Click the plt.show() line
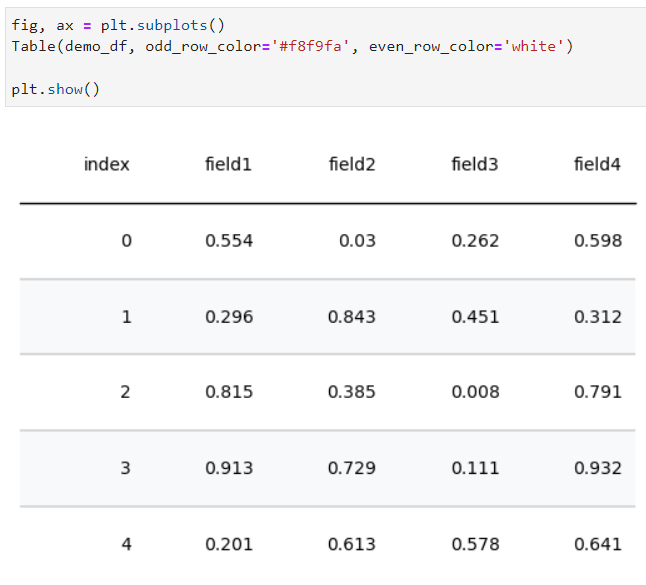The width and height of the screenshot is (646, 585). click(56, 89)
